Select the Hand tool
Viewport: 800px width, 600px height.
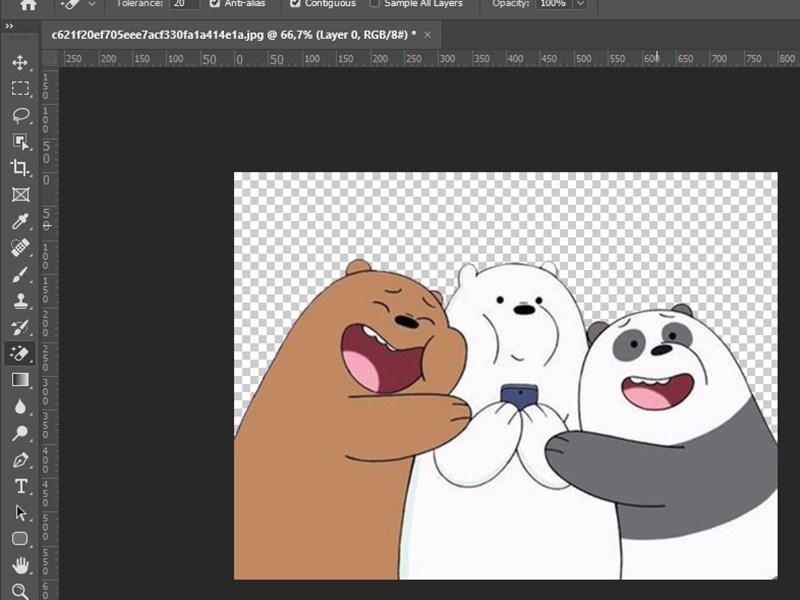(x=20, y=566)
